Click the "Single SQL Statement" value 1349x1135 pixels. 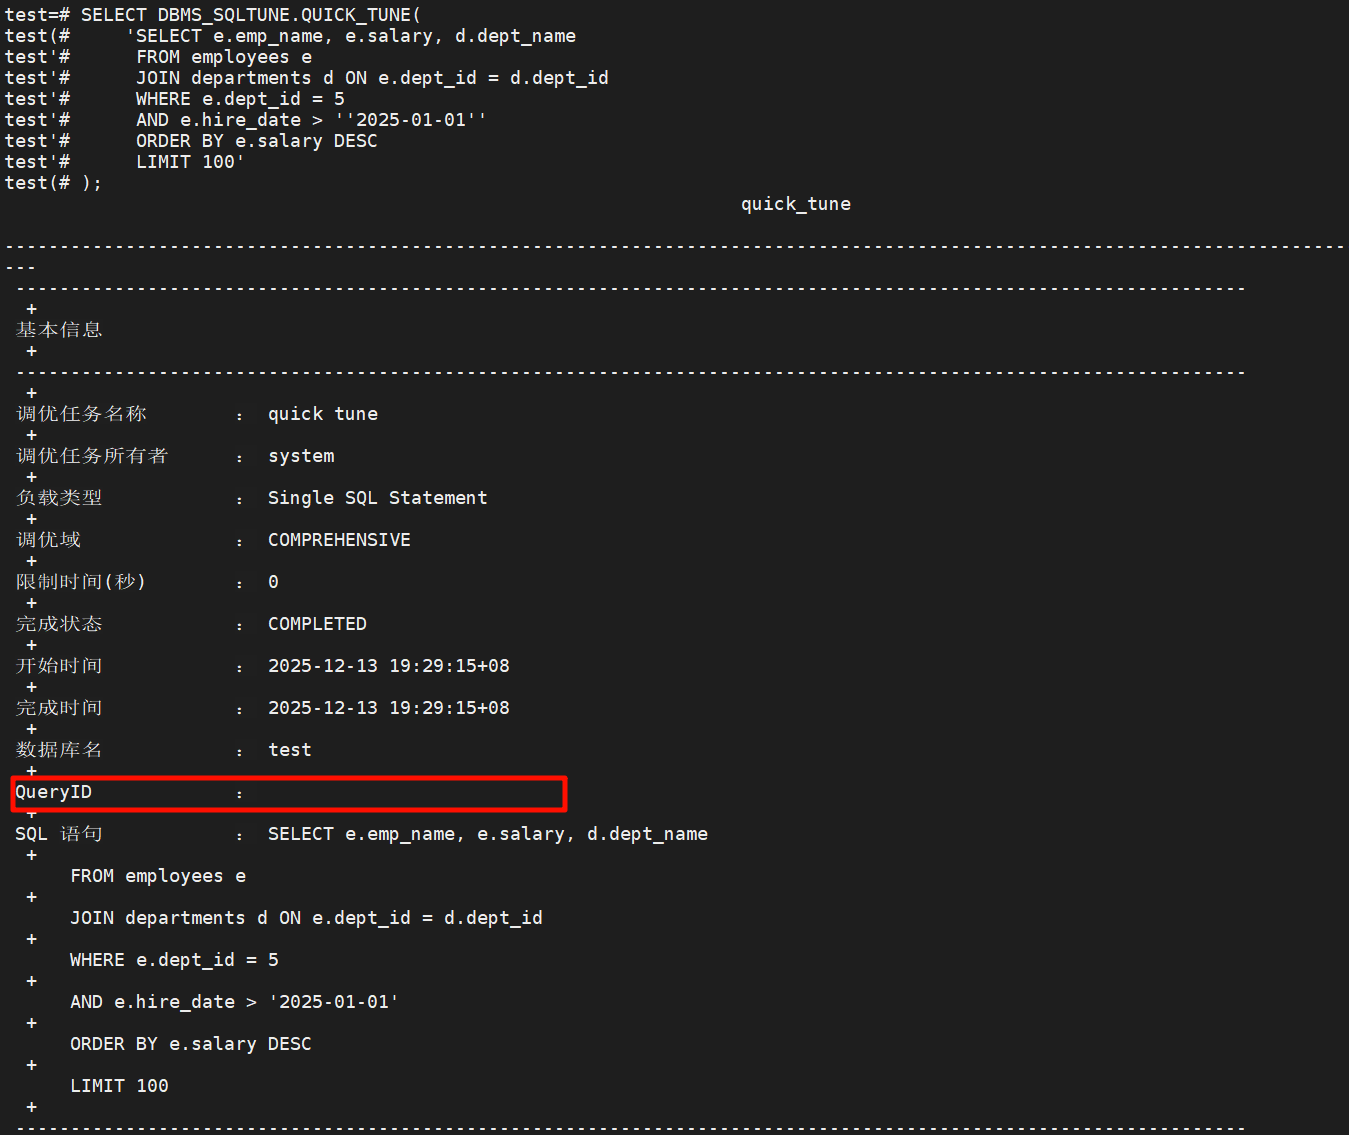click(x=377, y=498)
